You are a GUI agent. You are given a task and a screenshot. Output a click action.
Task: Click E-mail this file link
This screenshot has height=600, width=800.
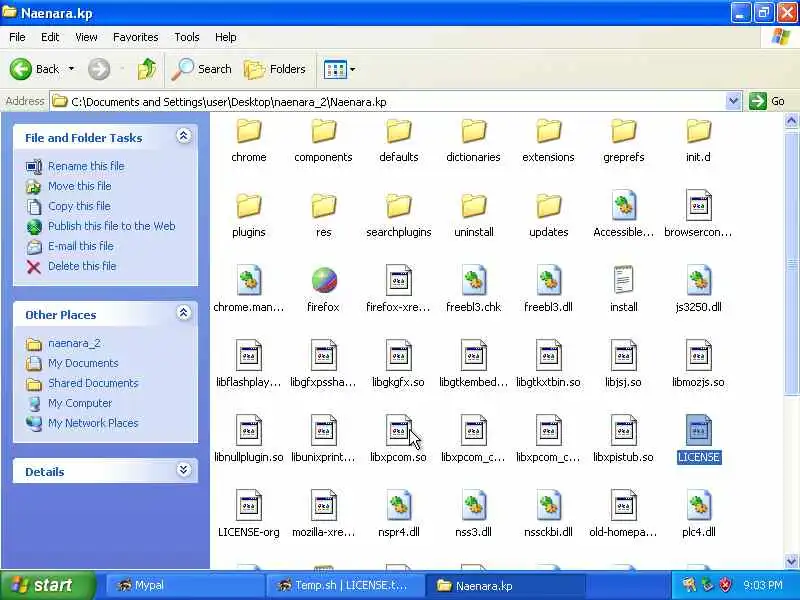click(81, 246)
